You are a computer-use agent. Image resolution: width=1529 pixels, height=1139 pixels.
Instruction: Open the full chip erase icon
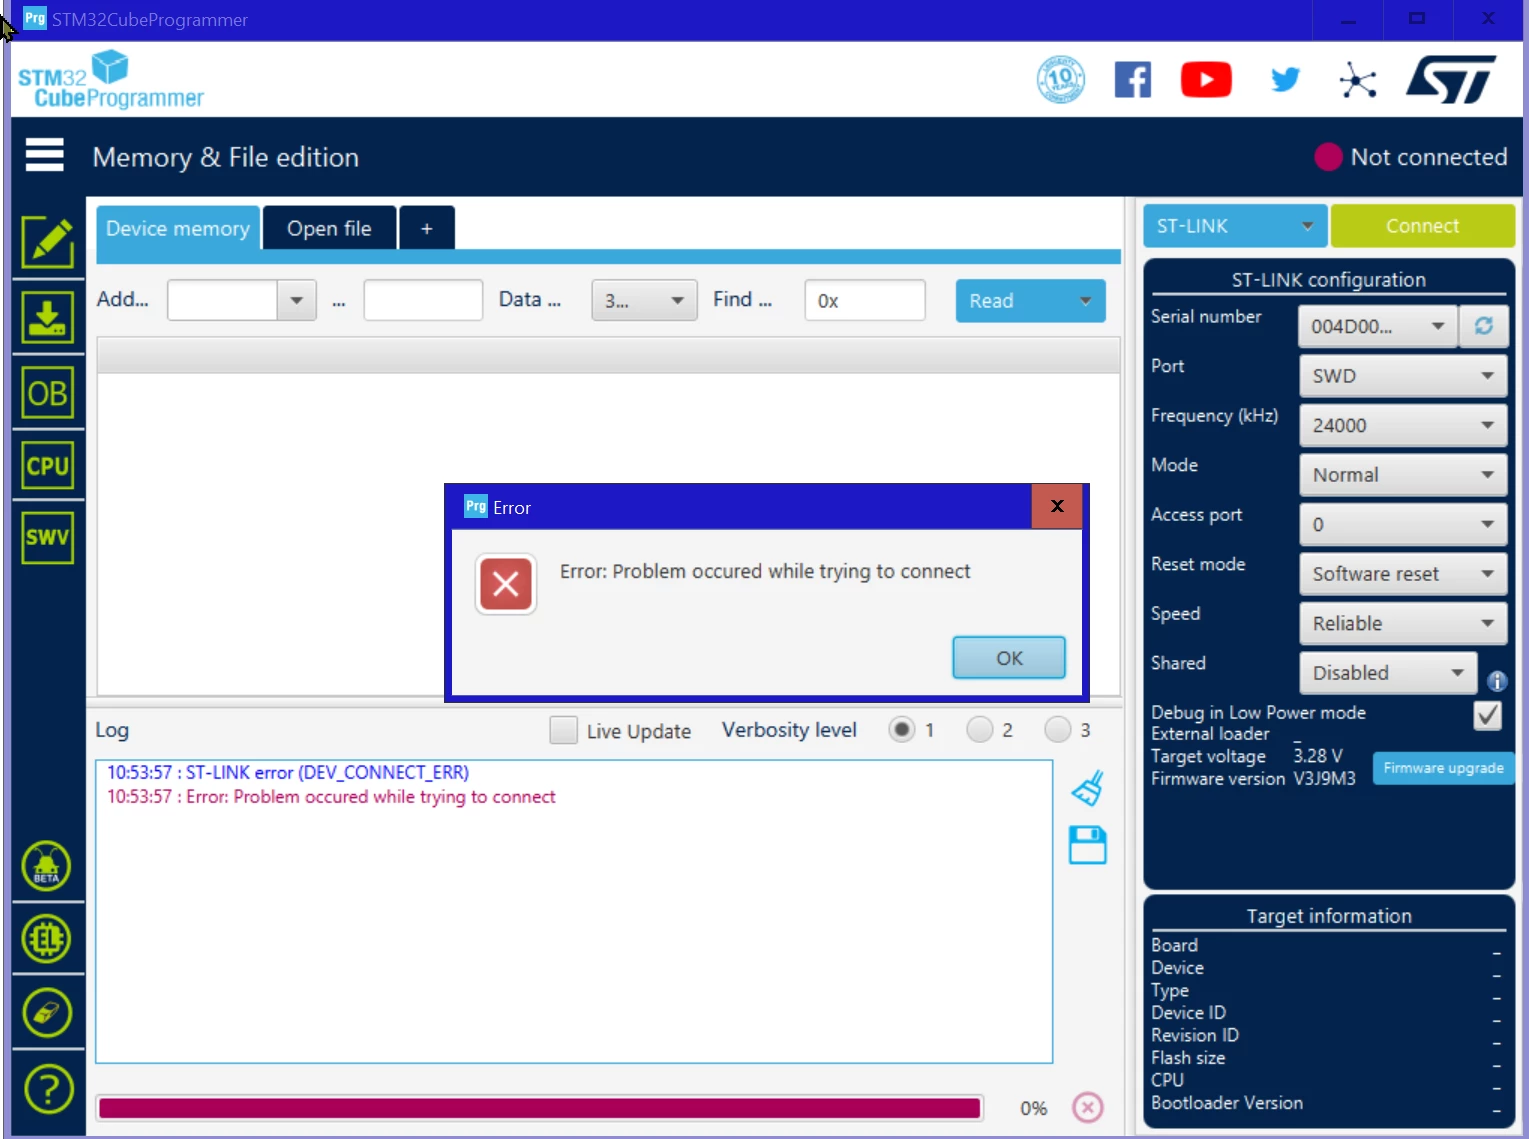point(47,1013)
